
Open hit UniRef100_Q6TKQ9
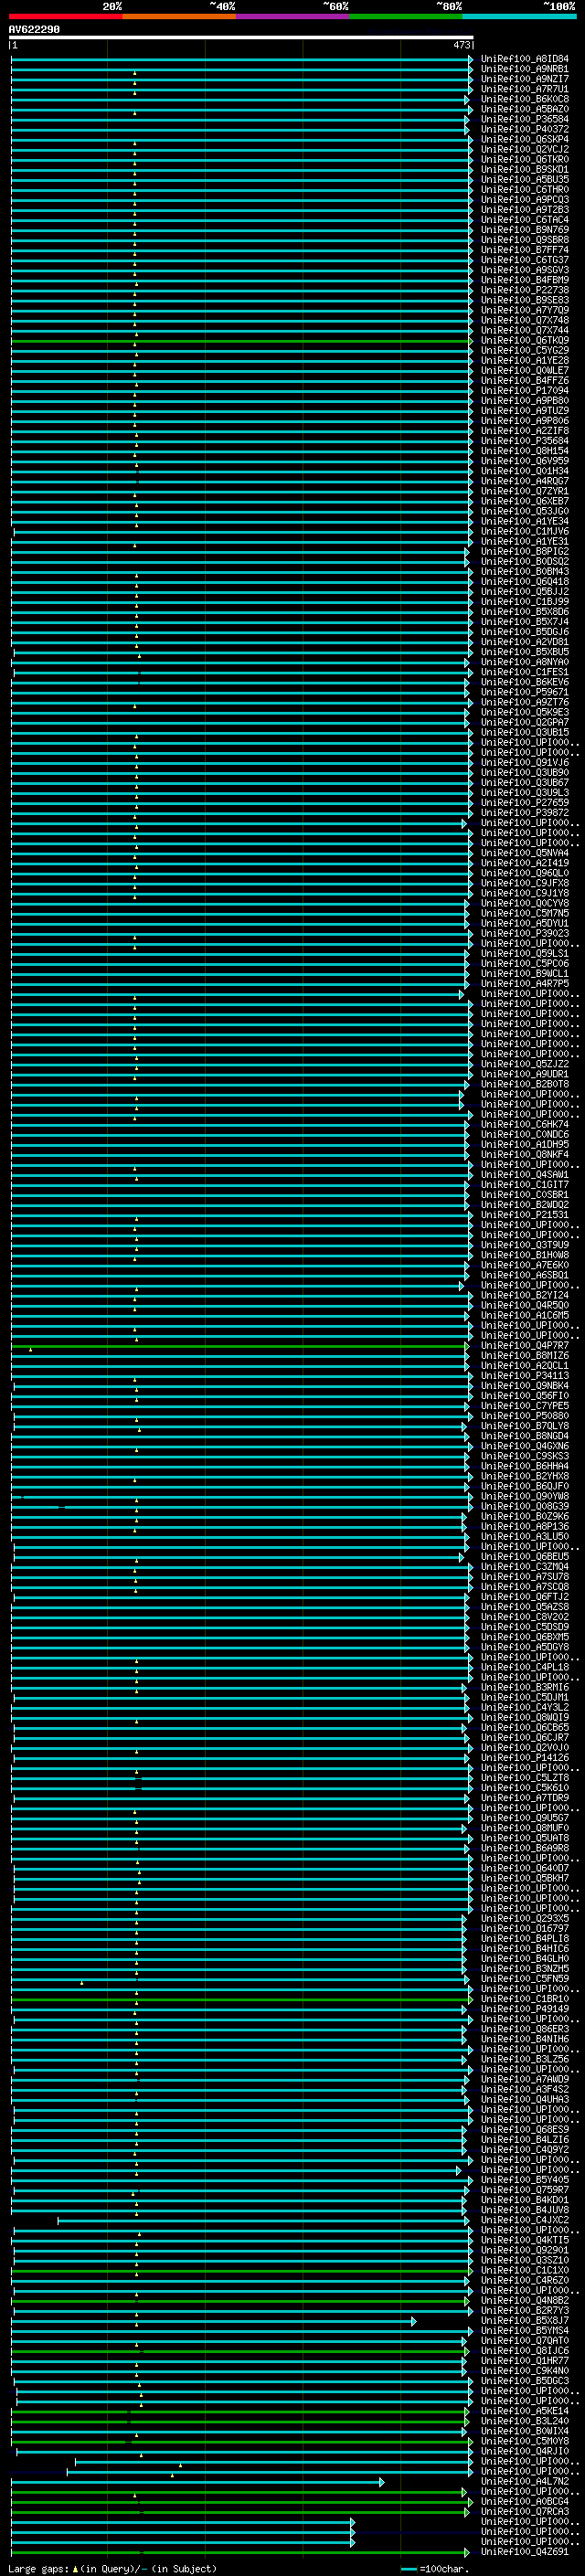point(525,340)
